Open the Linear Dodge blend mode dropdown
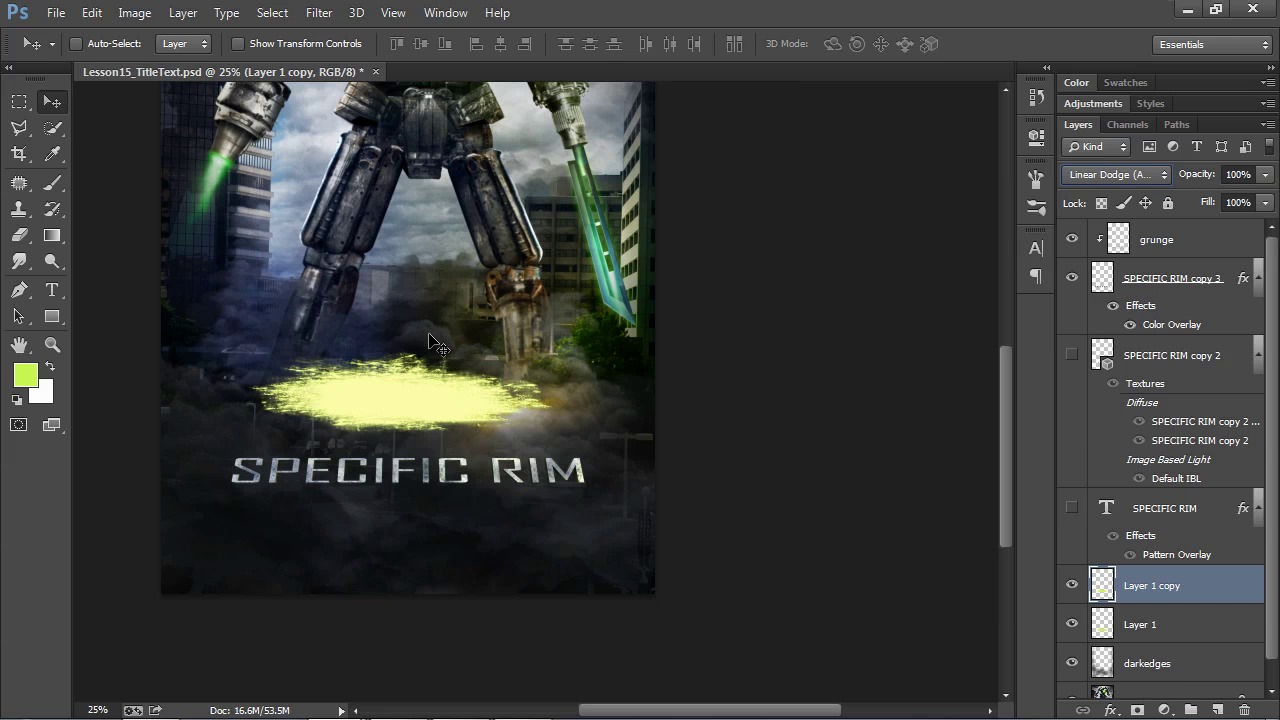The height and width of the screenshot is (720, 1280). coord(1116,175)
